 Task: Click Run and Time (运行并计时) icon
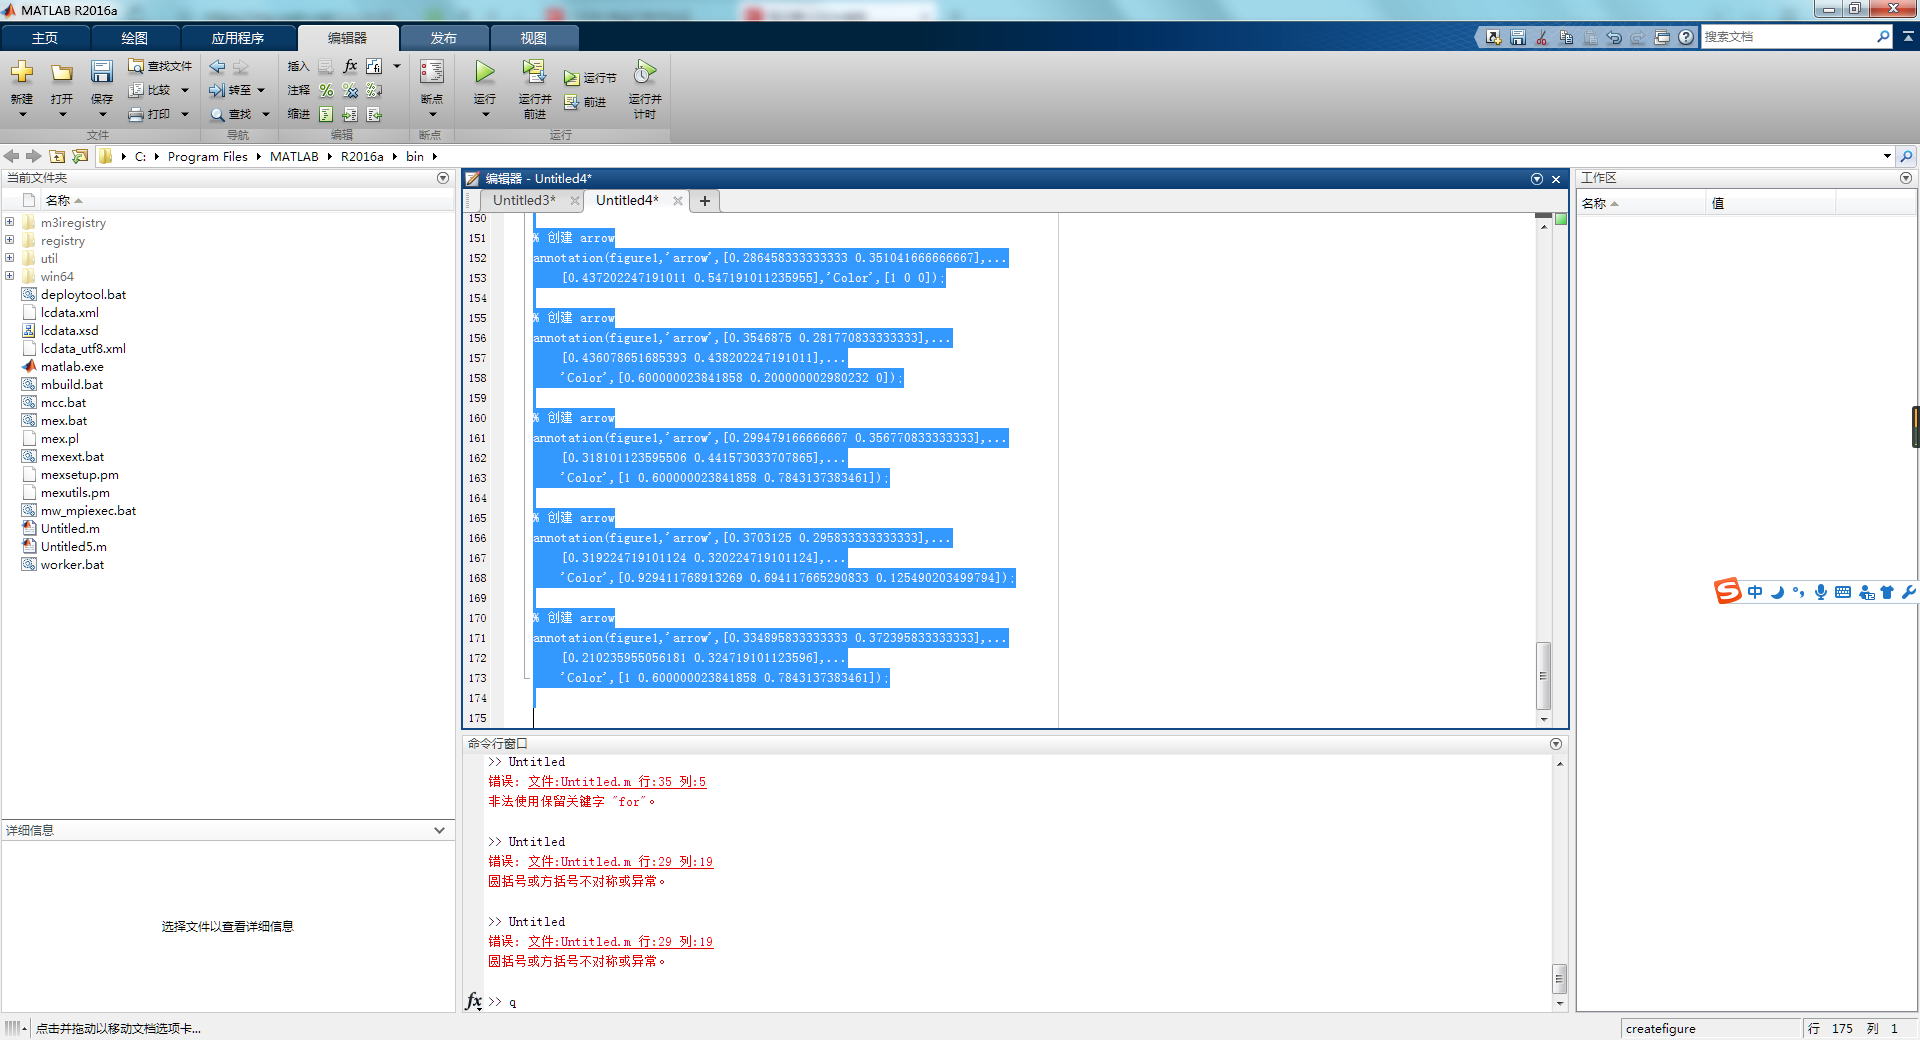tap(645, 72)
